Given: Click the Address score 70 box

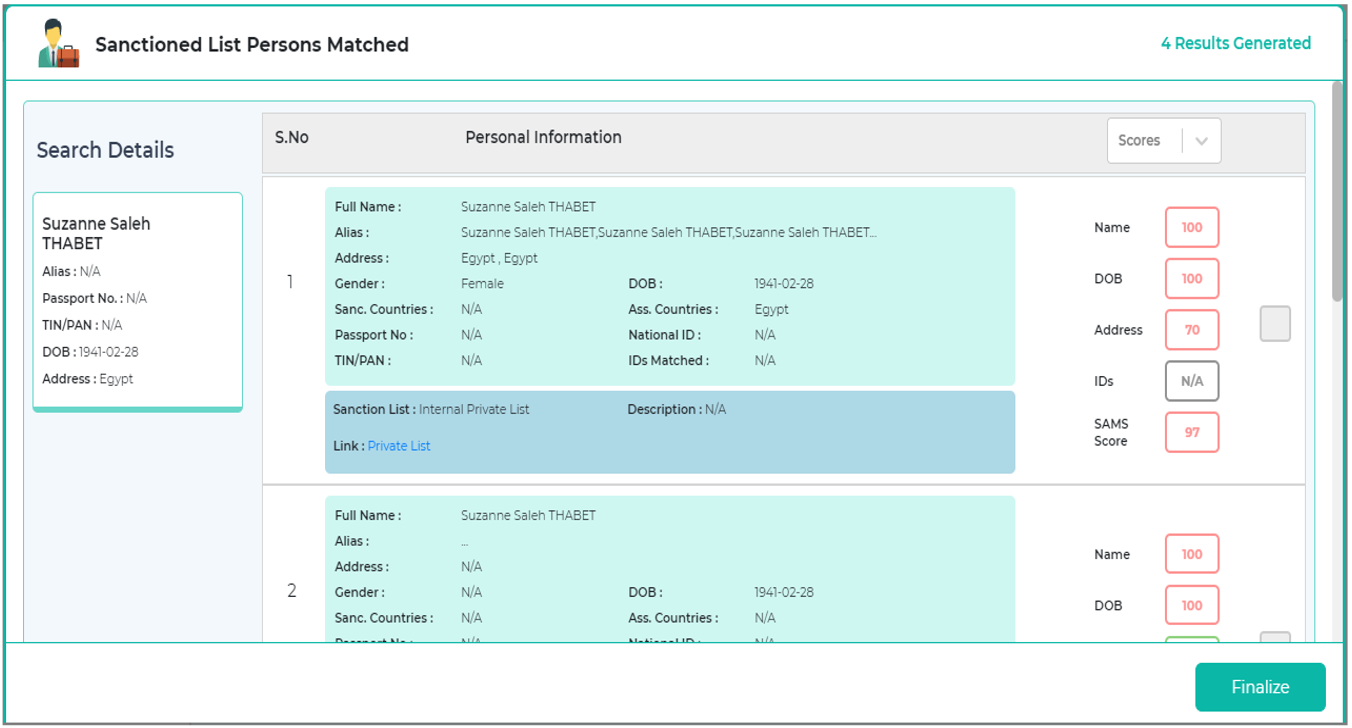Looking at the screenshot, I should (x=1191, y=330).
